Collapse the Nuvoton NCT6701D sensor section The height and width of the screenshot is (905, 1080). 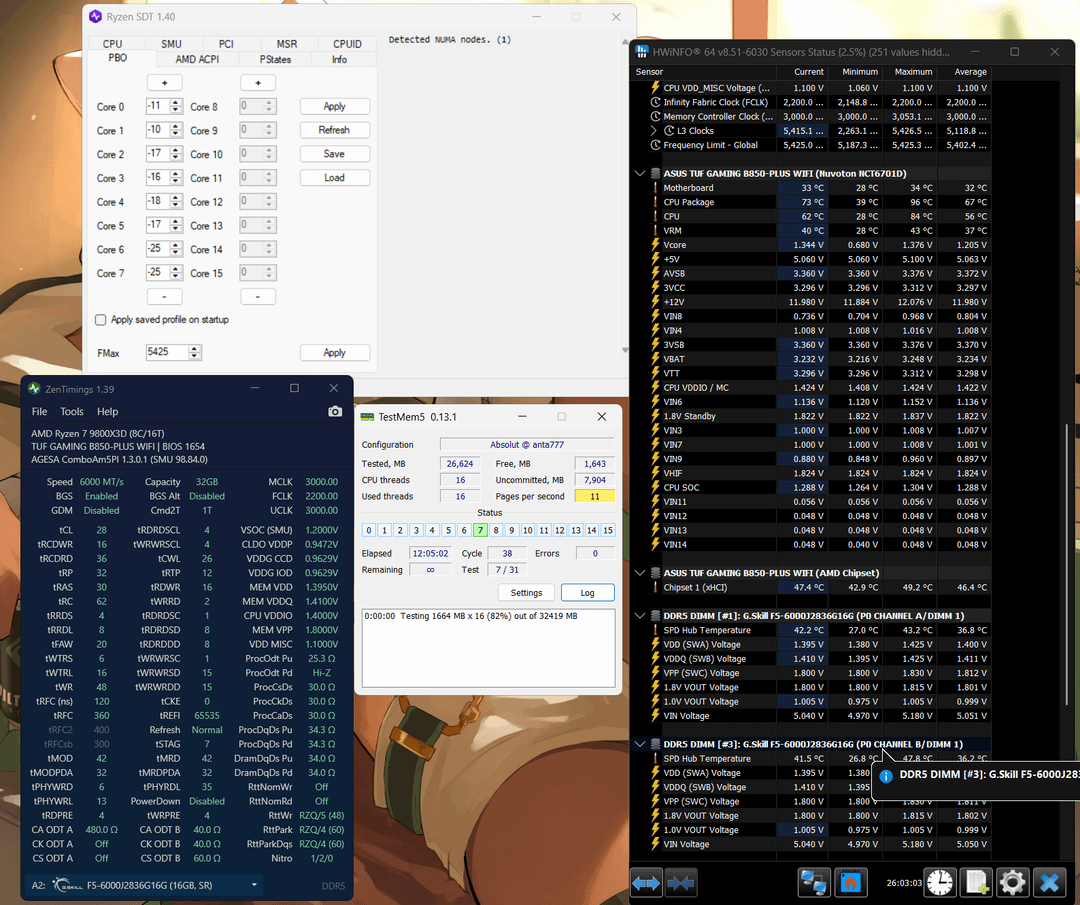click(640, 174)
